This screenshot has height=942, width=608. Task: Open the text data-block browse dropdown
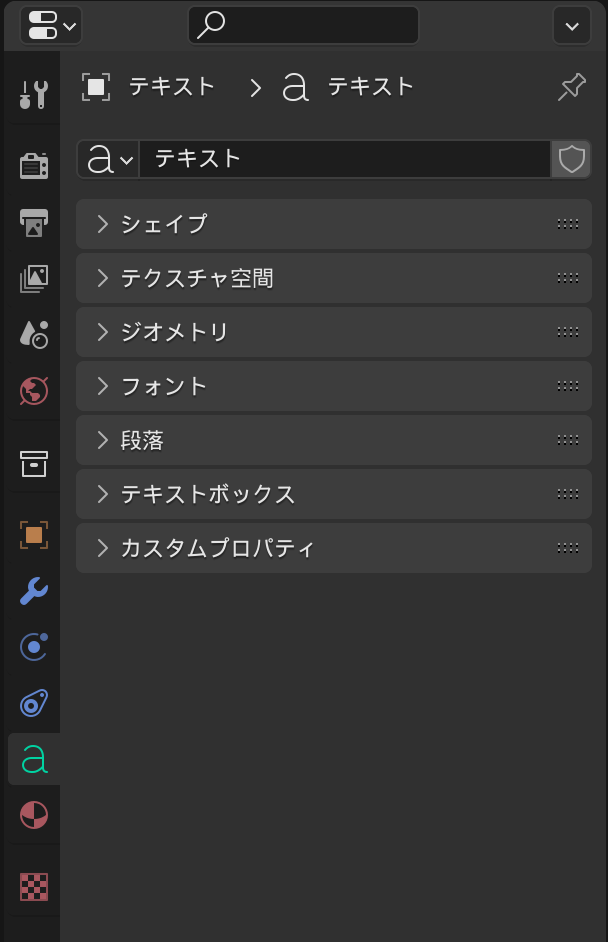tap(106, 159)
